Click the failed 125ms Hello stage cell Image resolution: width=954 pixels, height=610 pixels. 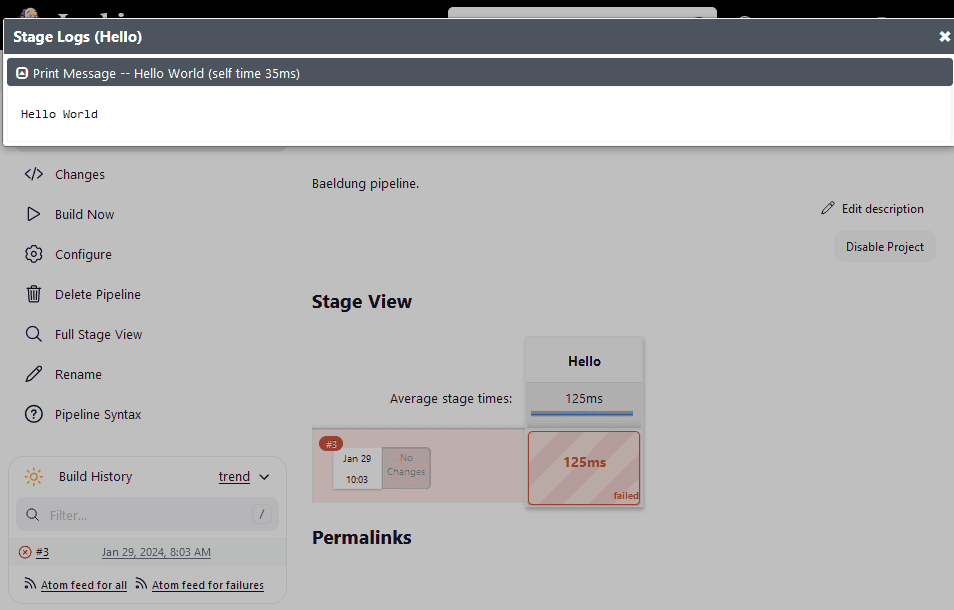[x=584, y=467]
